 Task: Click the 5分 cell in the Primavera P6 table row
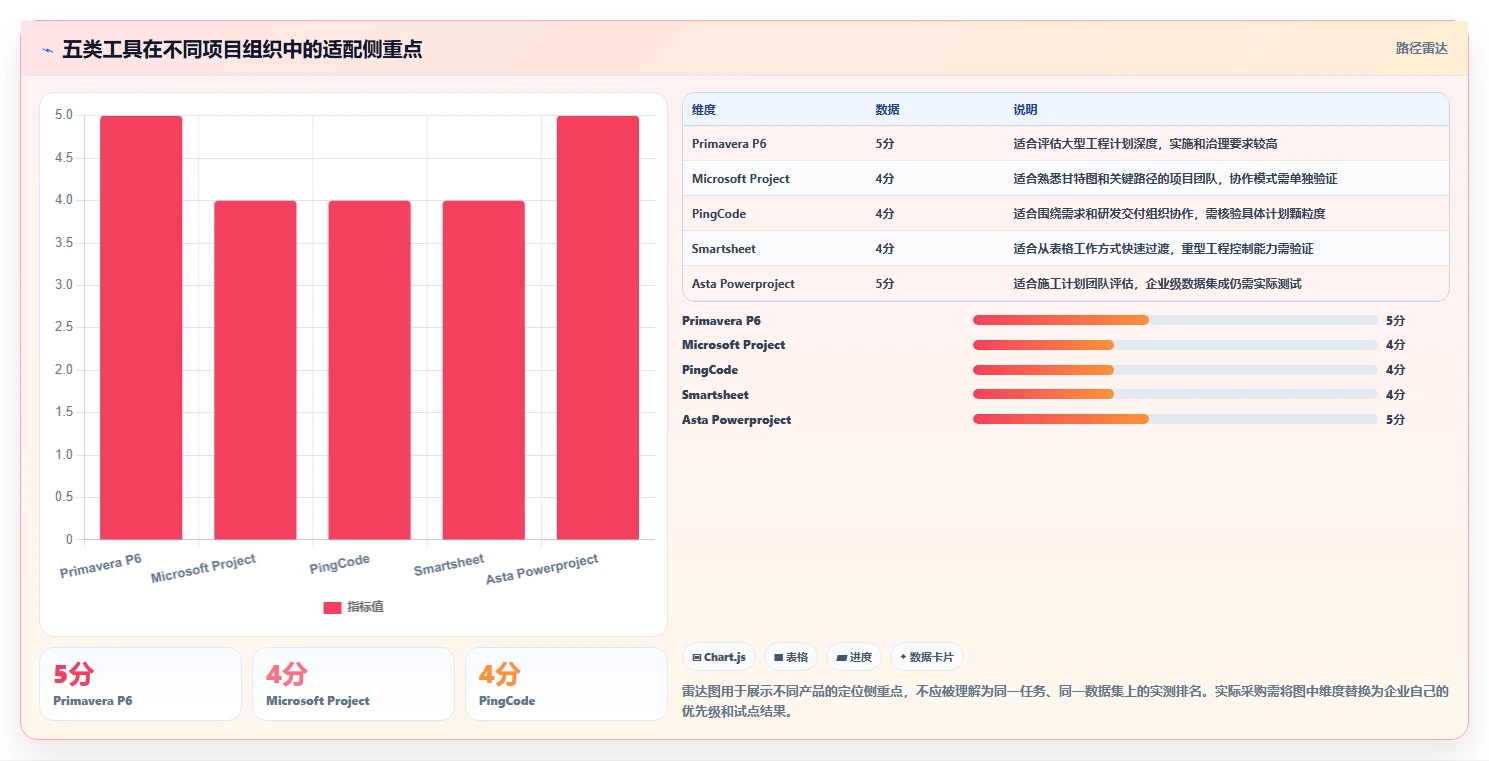[x=885, y=144]
